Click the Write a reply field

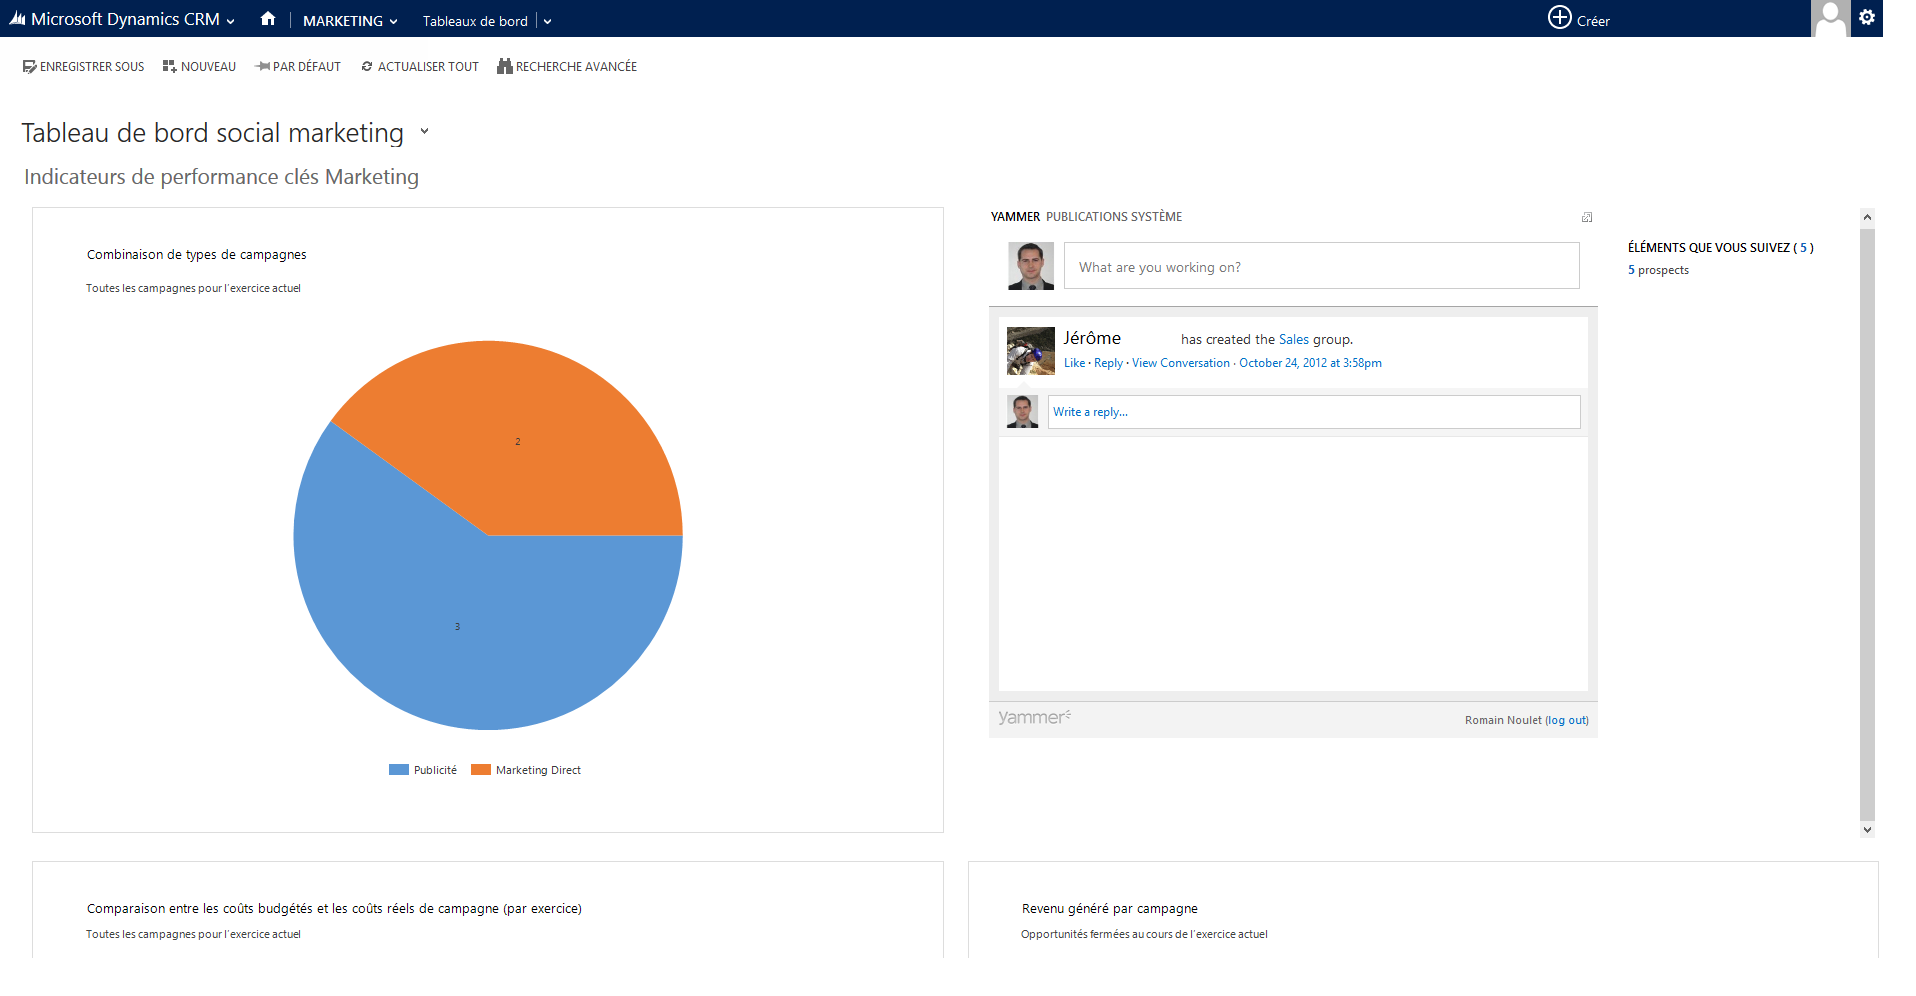1314,412
